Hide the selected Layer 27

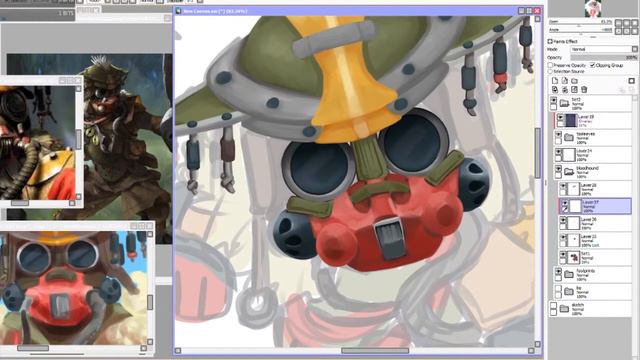pos(564,203)
